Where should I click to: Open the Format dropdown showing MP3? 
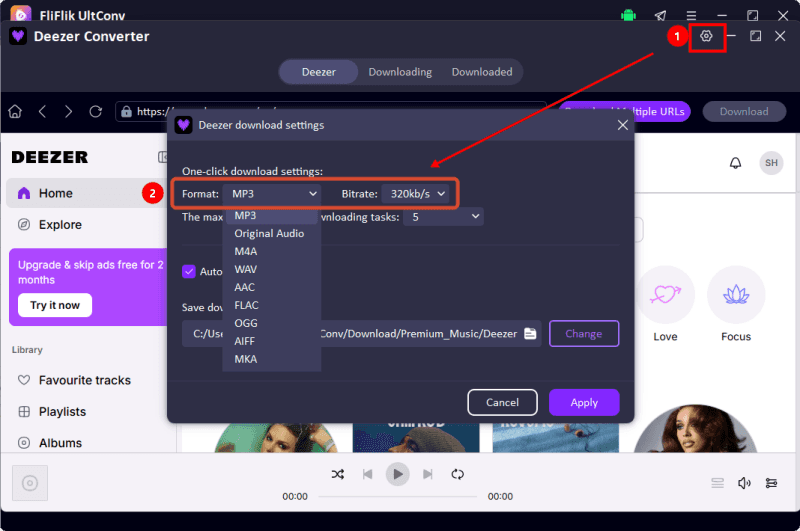273,194
